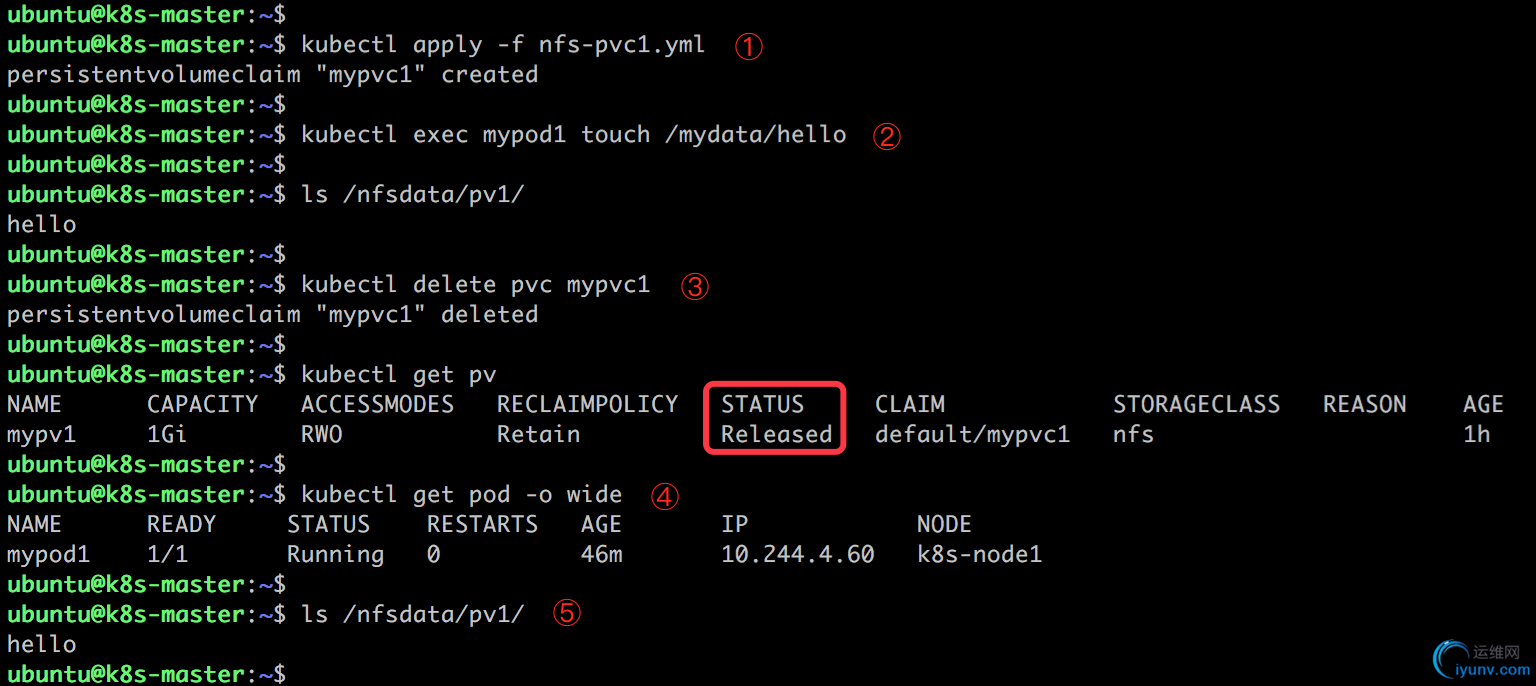Click the kubectl exec mypod1 touch command
1536x686 pixels.
574,135
